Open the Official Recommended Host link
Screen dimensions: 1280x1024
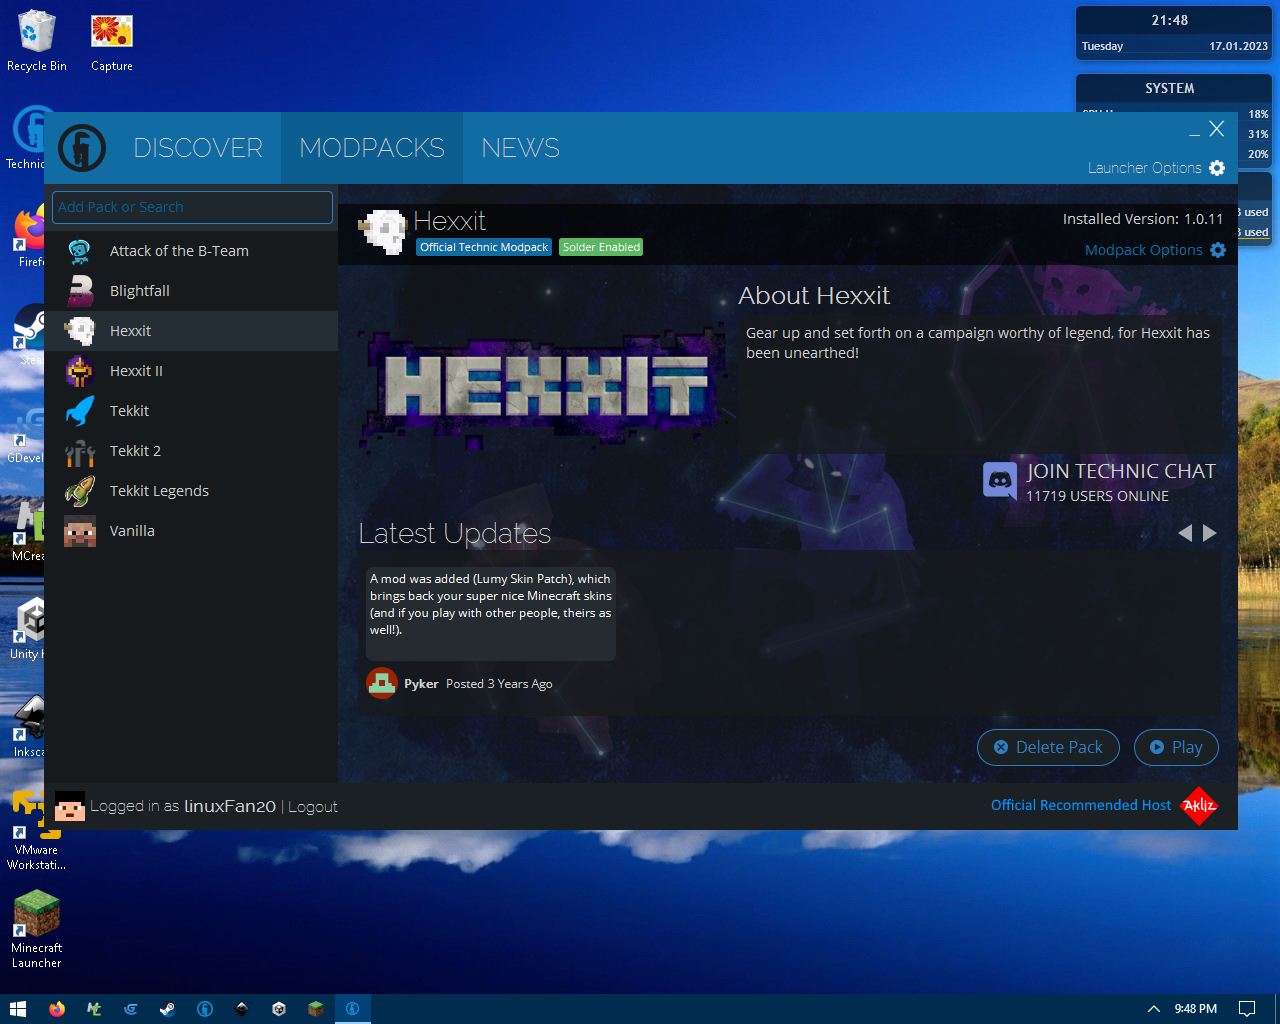tap(1080, 805)
